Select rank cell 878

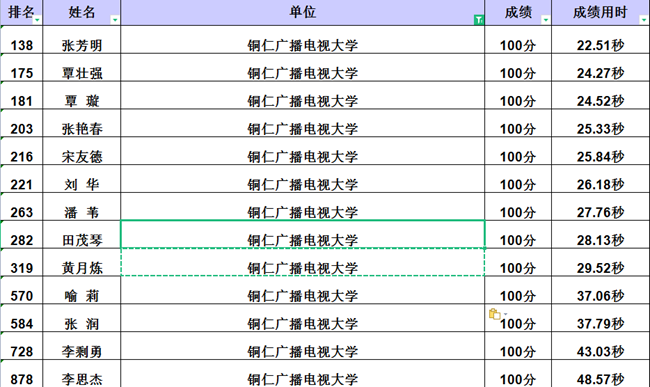[x=22, y=373]
